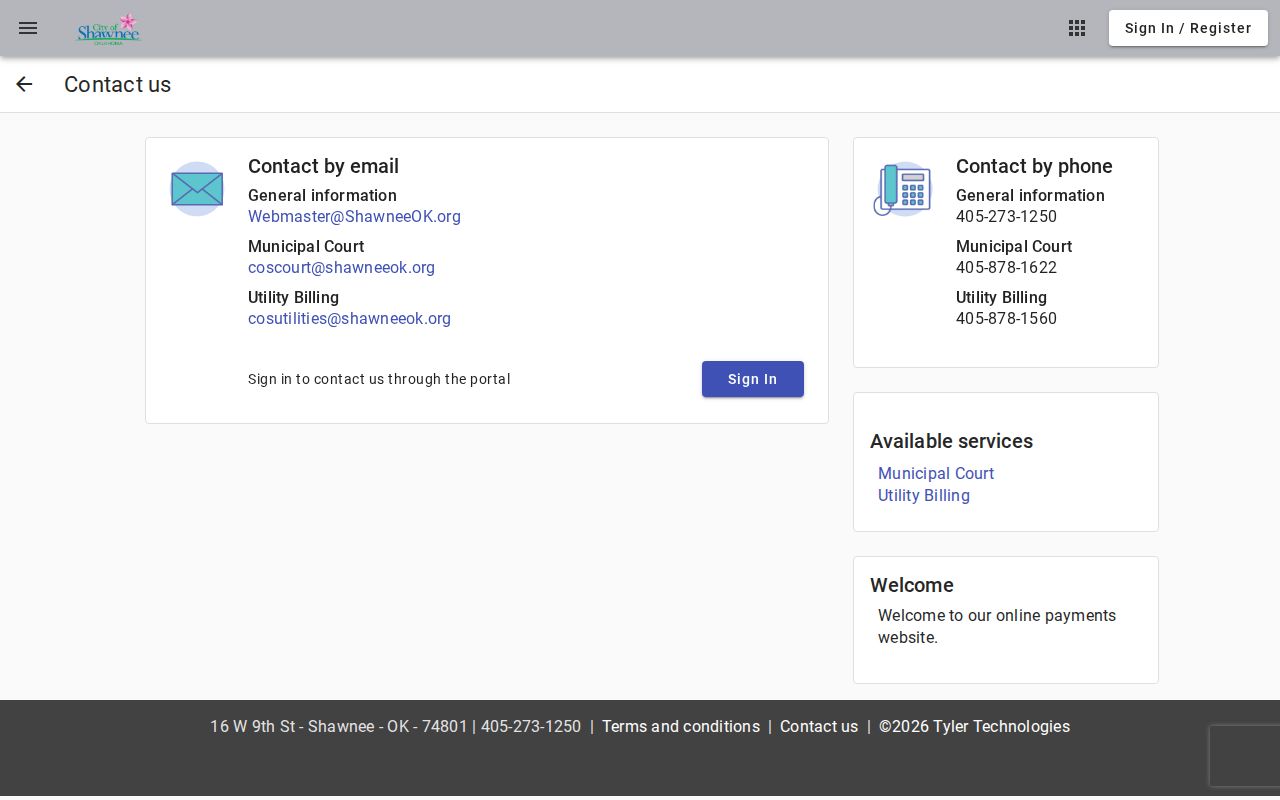This screenshot has height=800, width=1280.
Task: Click the telephone icon
Action: click(x=903, y=189)
